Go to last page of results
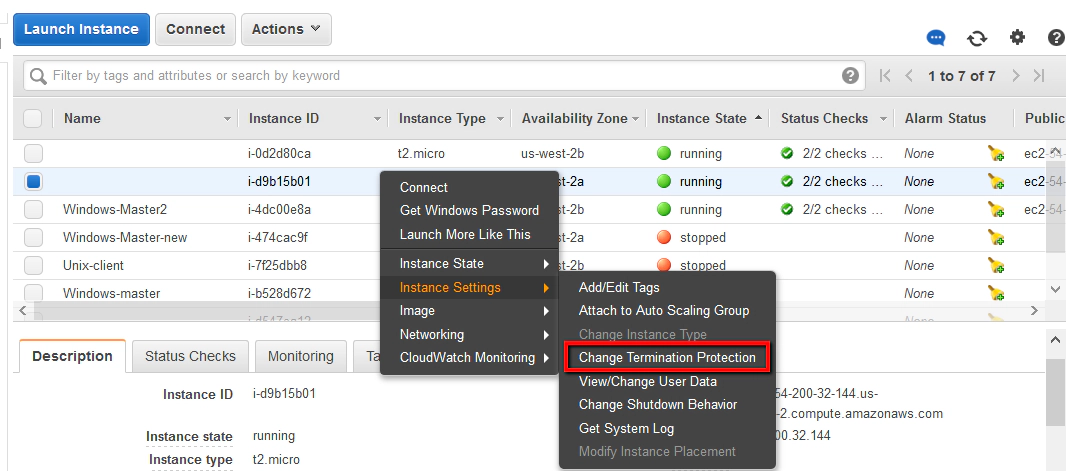 tap(1039, 75)
